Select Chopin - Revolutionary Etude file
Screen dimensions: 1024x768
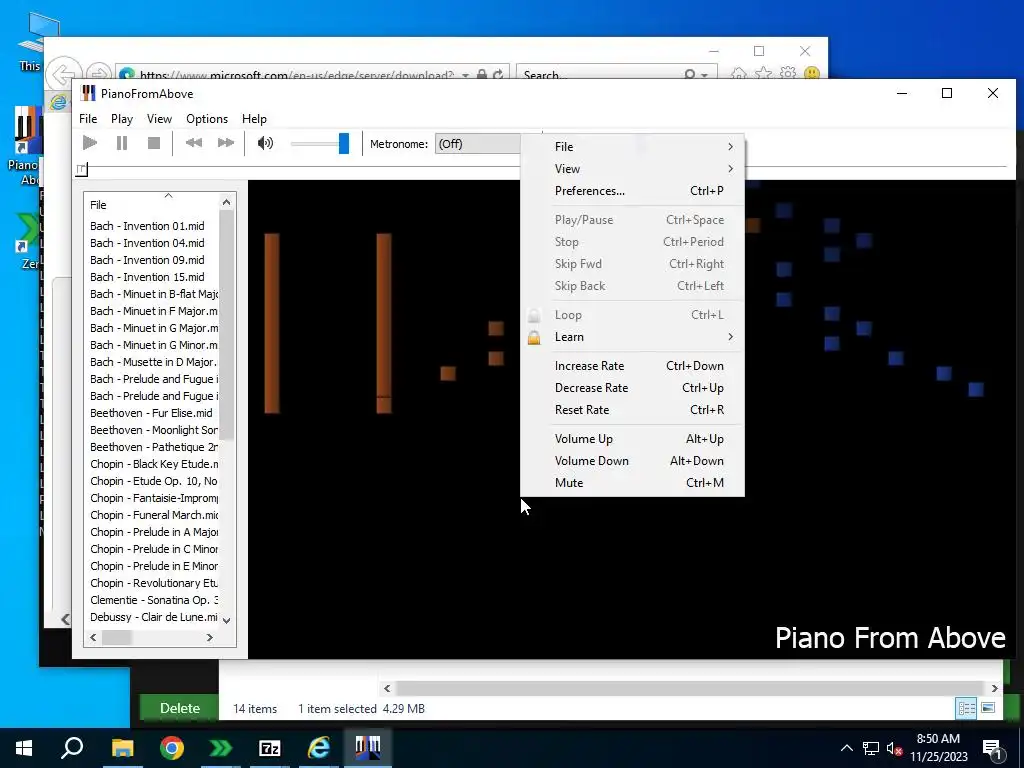[x=154, y=583]
